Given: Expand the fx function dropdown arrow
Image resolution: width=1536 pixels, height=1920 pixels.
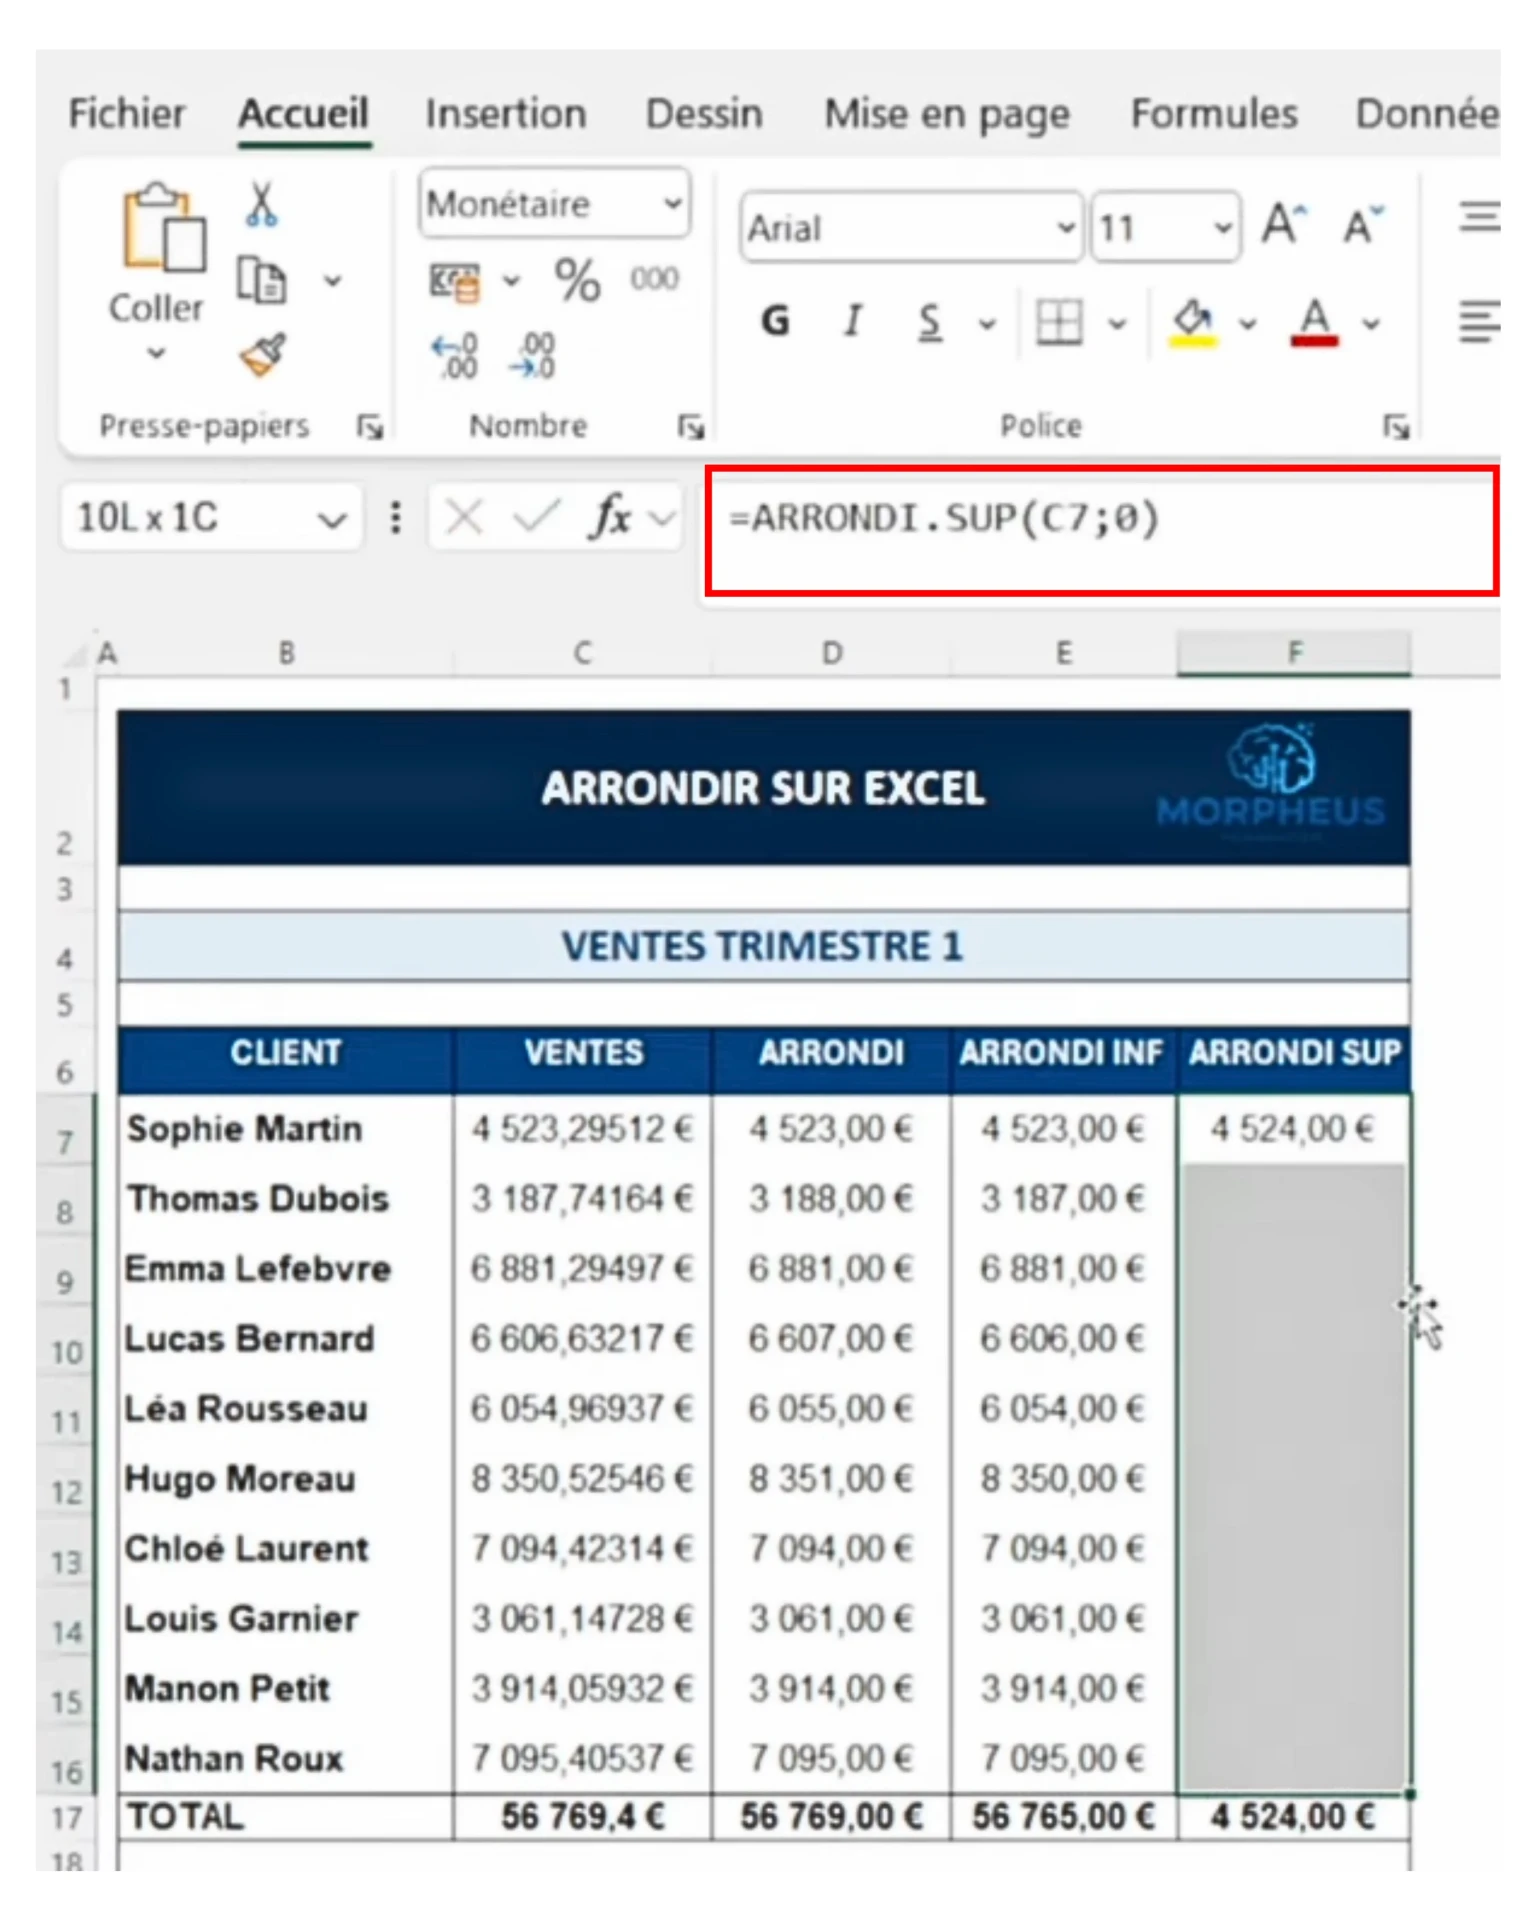Looking at the screenshot, I should [x=660, y=518].
